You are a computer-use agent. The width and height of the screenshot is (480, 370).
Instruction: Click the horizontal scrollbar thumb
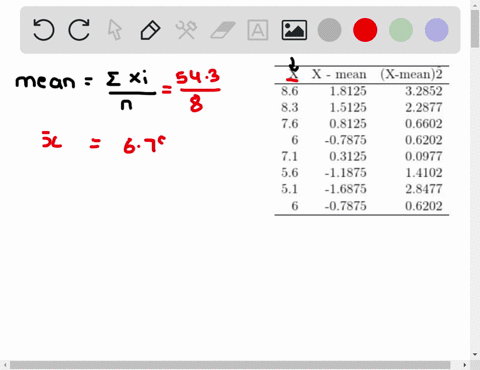[x=230, y=365]
